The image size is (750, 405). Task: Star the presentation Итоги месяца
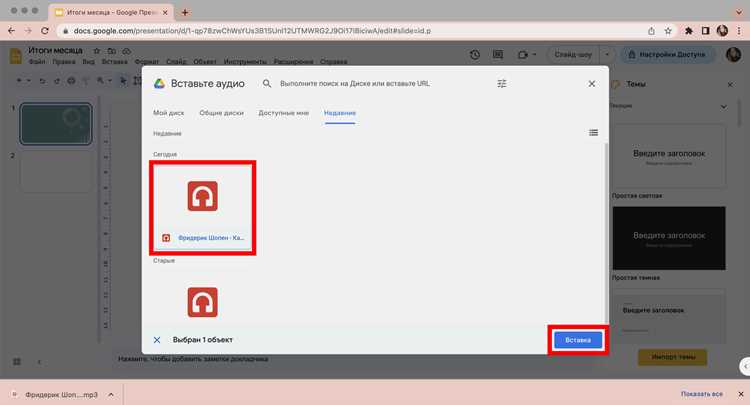pos(97,51)
